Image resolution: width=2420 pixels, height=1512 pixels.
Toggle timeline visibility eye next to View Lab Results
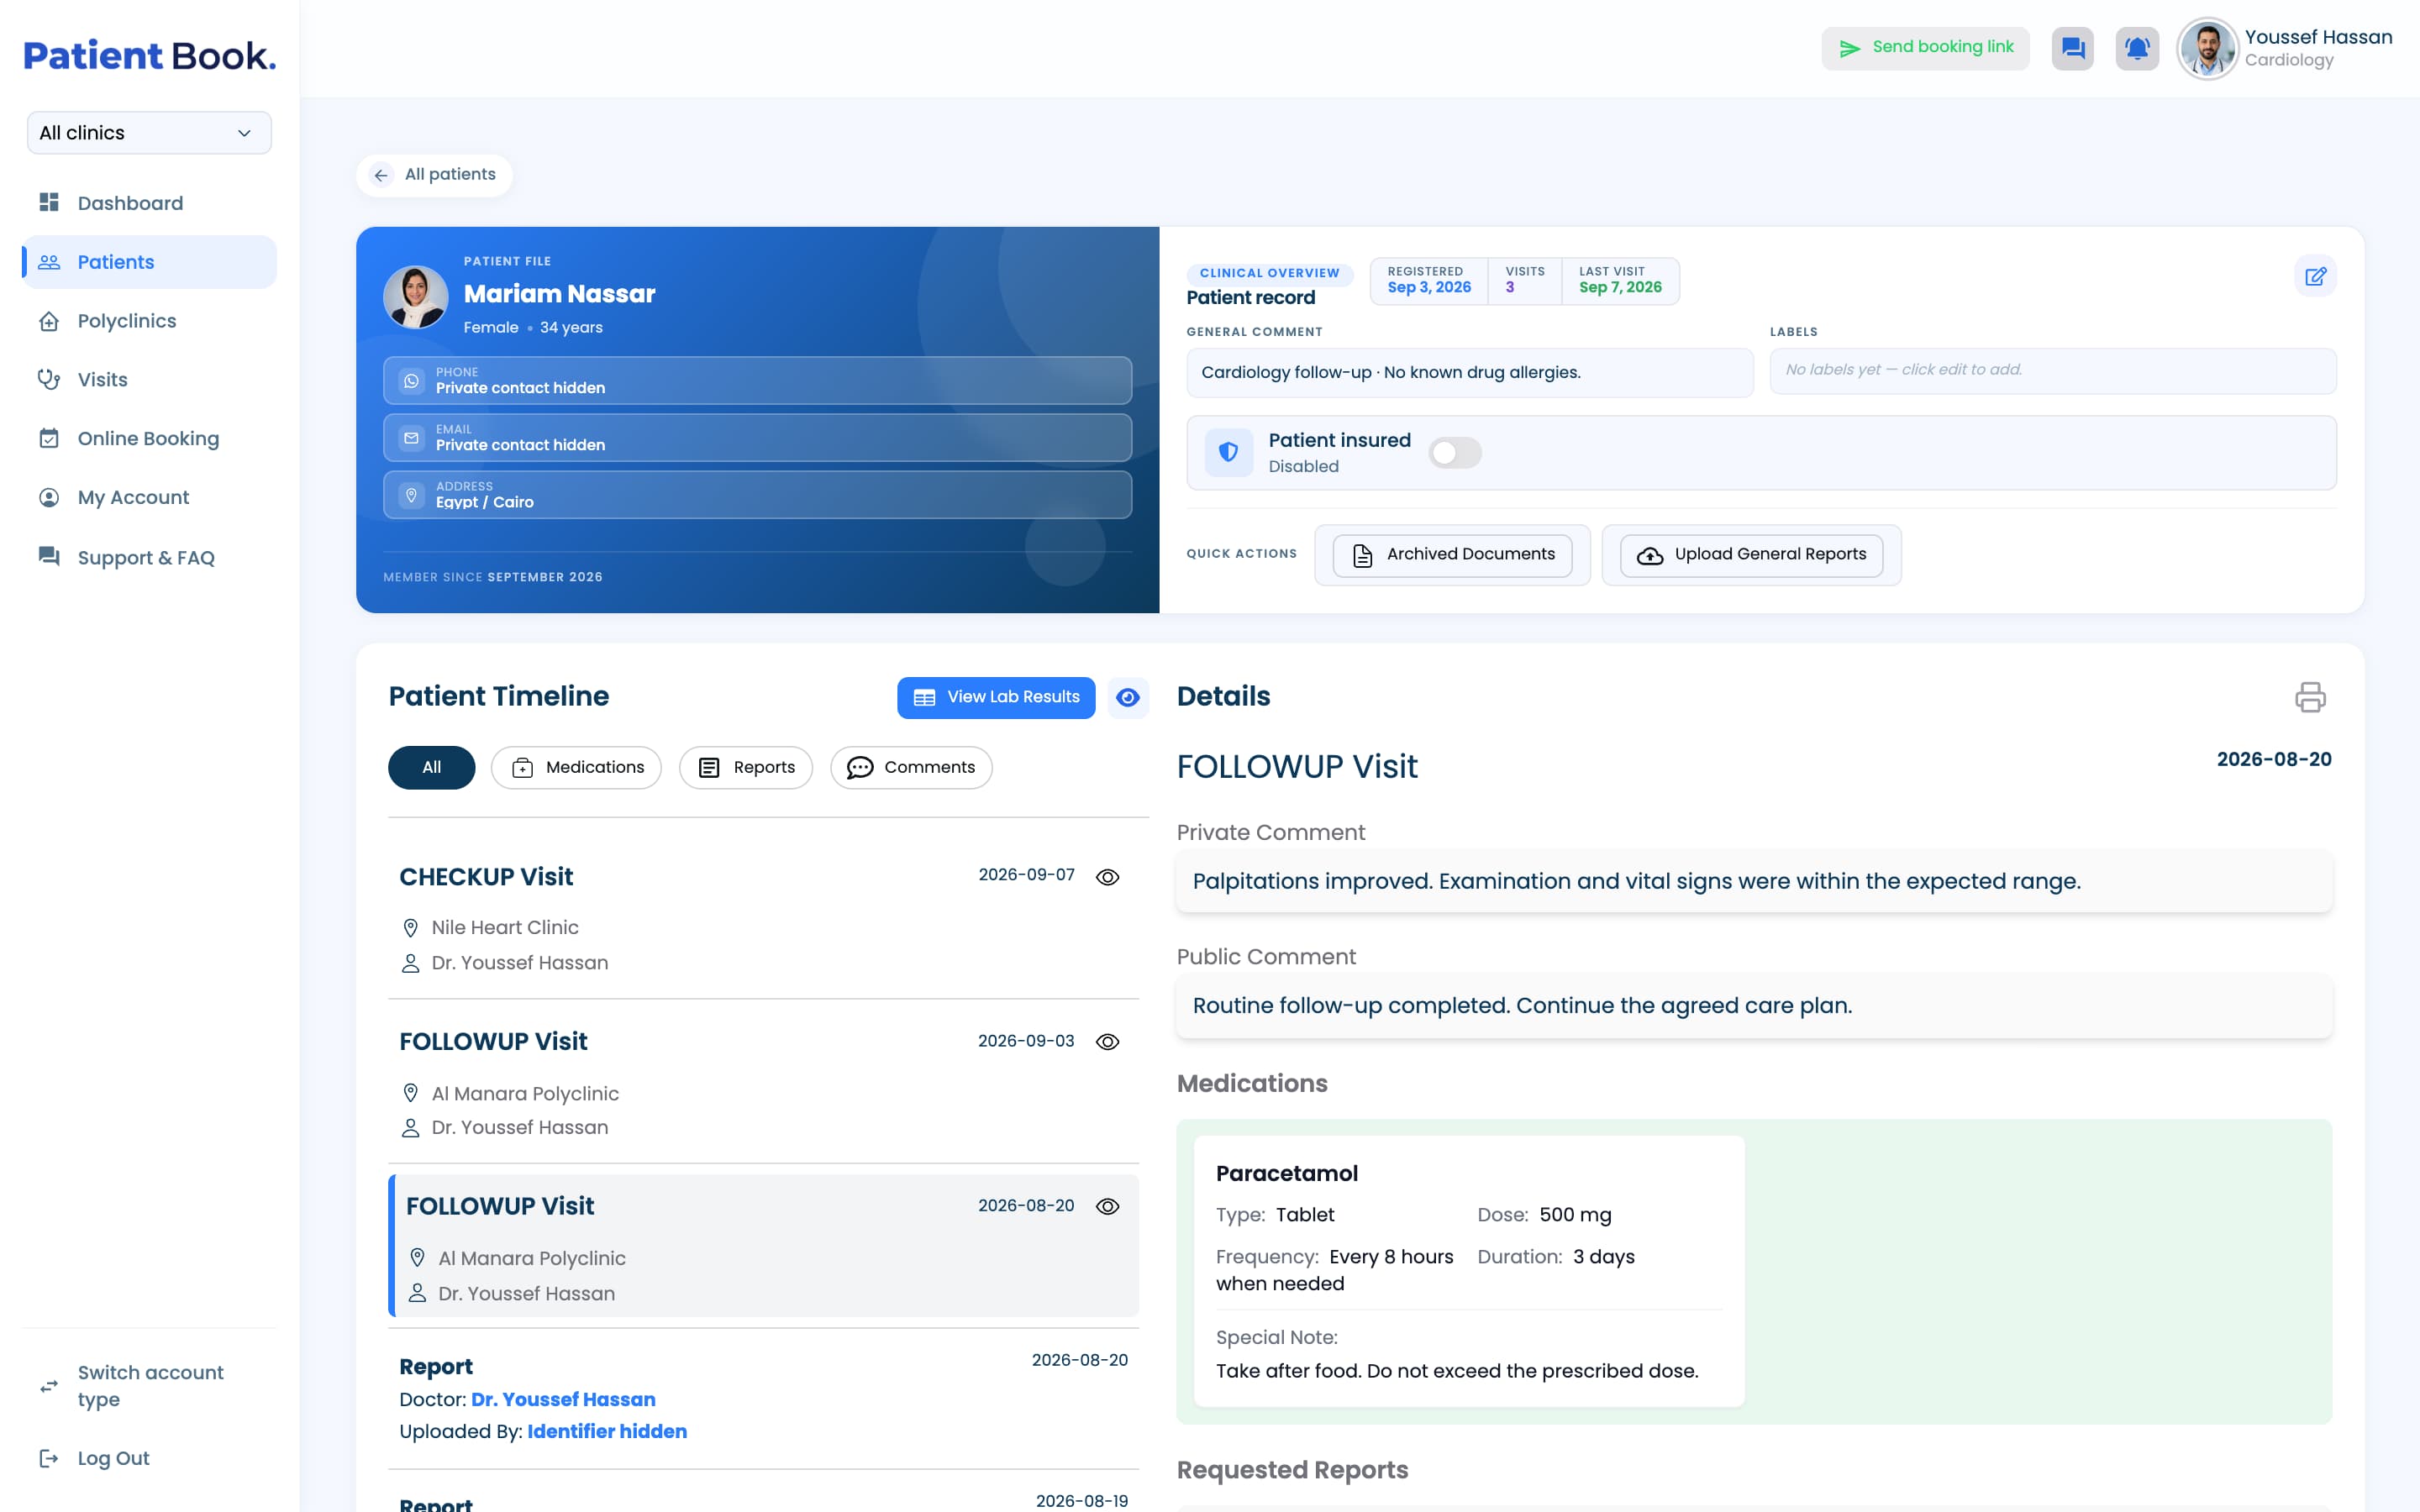(x=1128, y=697)
